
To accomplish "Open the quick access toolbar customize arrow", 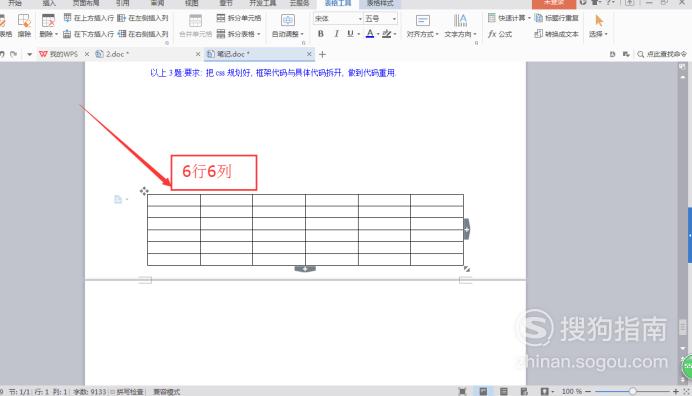I will 30,54.
